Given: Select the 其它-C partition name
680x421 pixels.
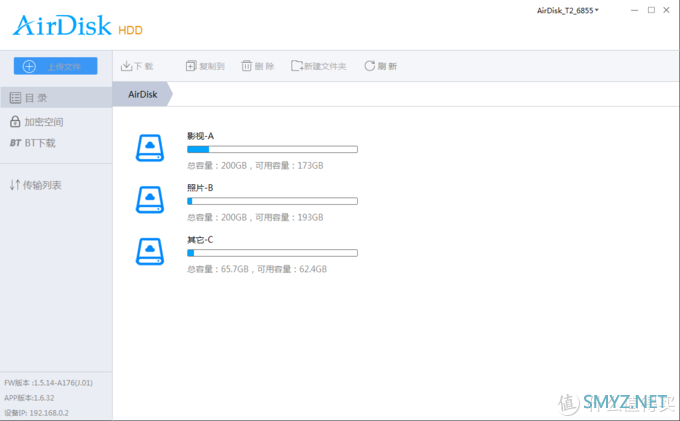Looking at the screenshot, I should (200, 240).
